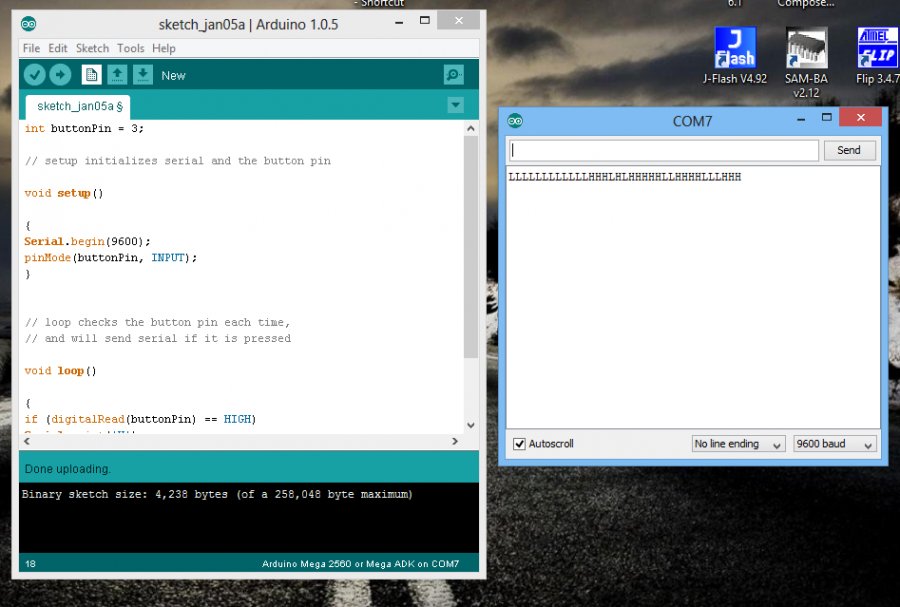900x607 pixels.
Task: Create a new sketch with the New icon
Action: (91, 75)
